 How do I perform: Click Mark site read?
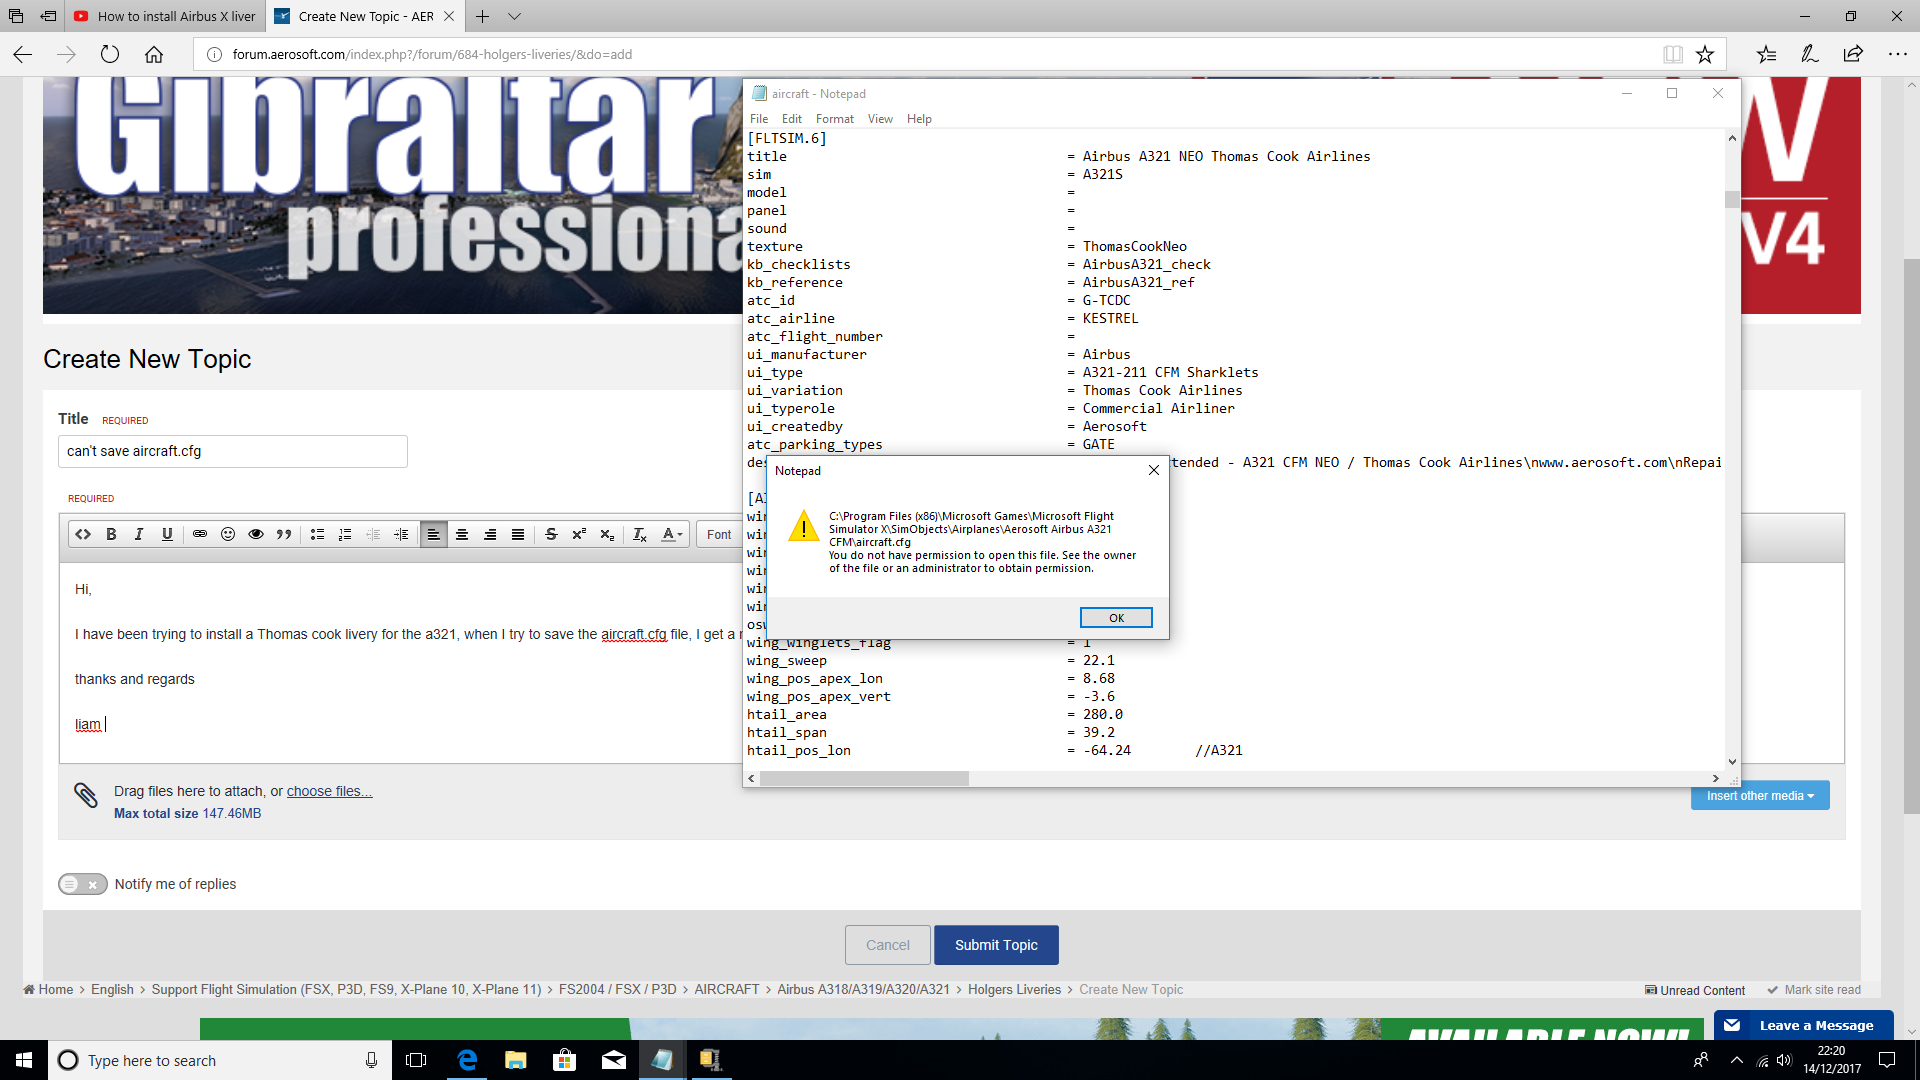1813,990
